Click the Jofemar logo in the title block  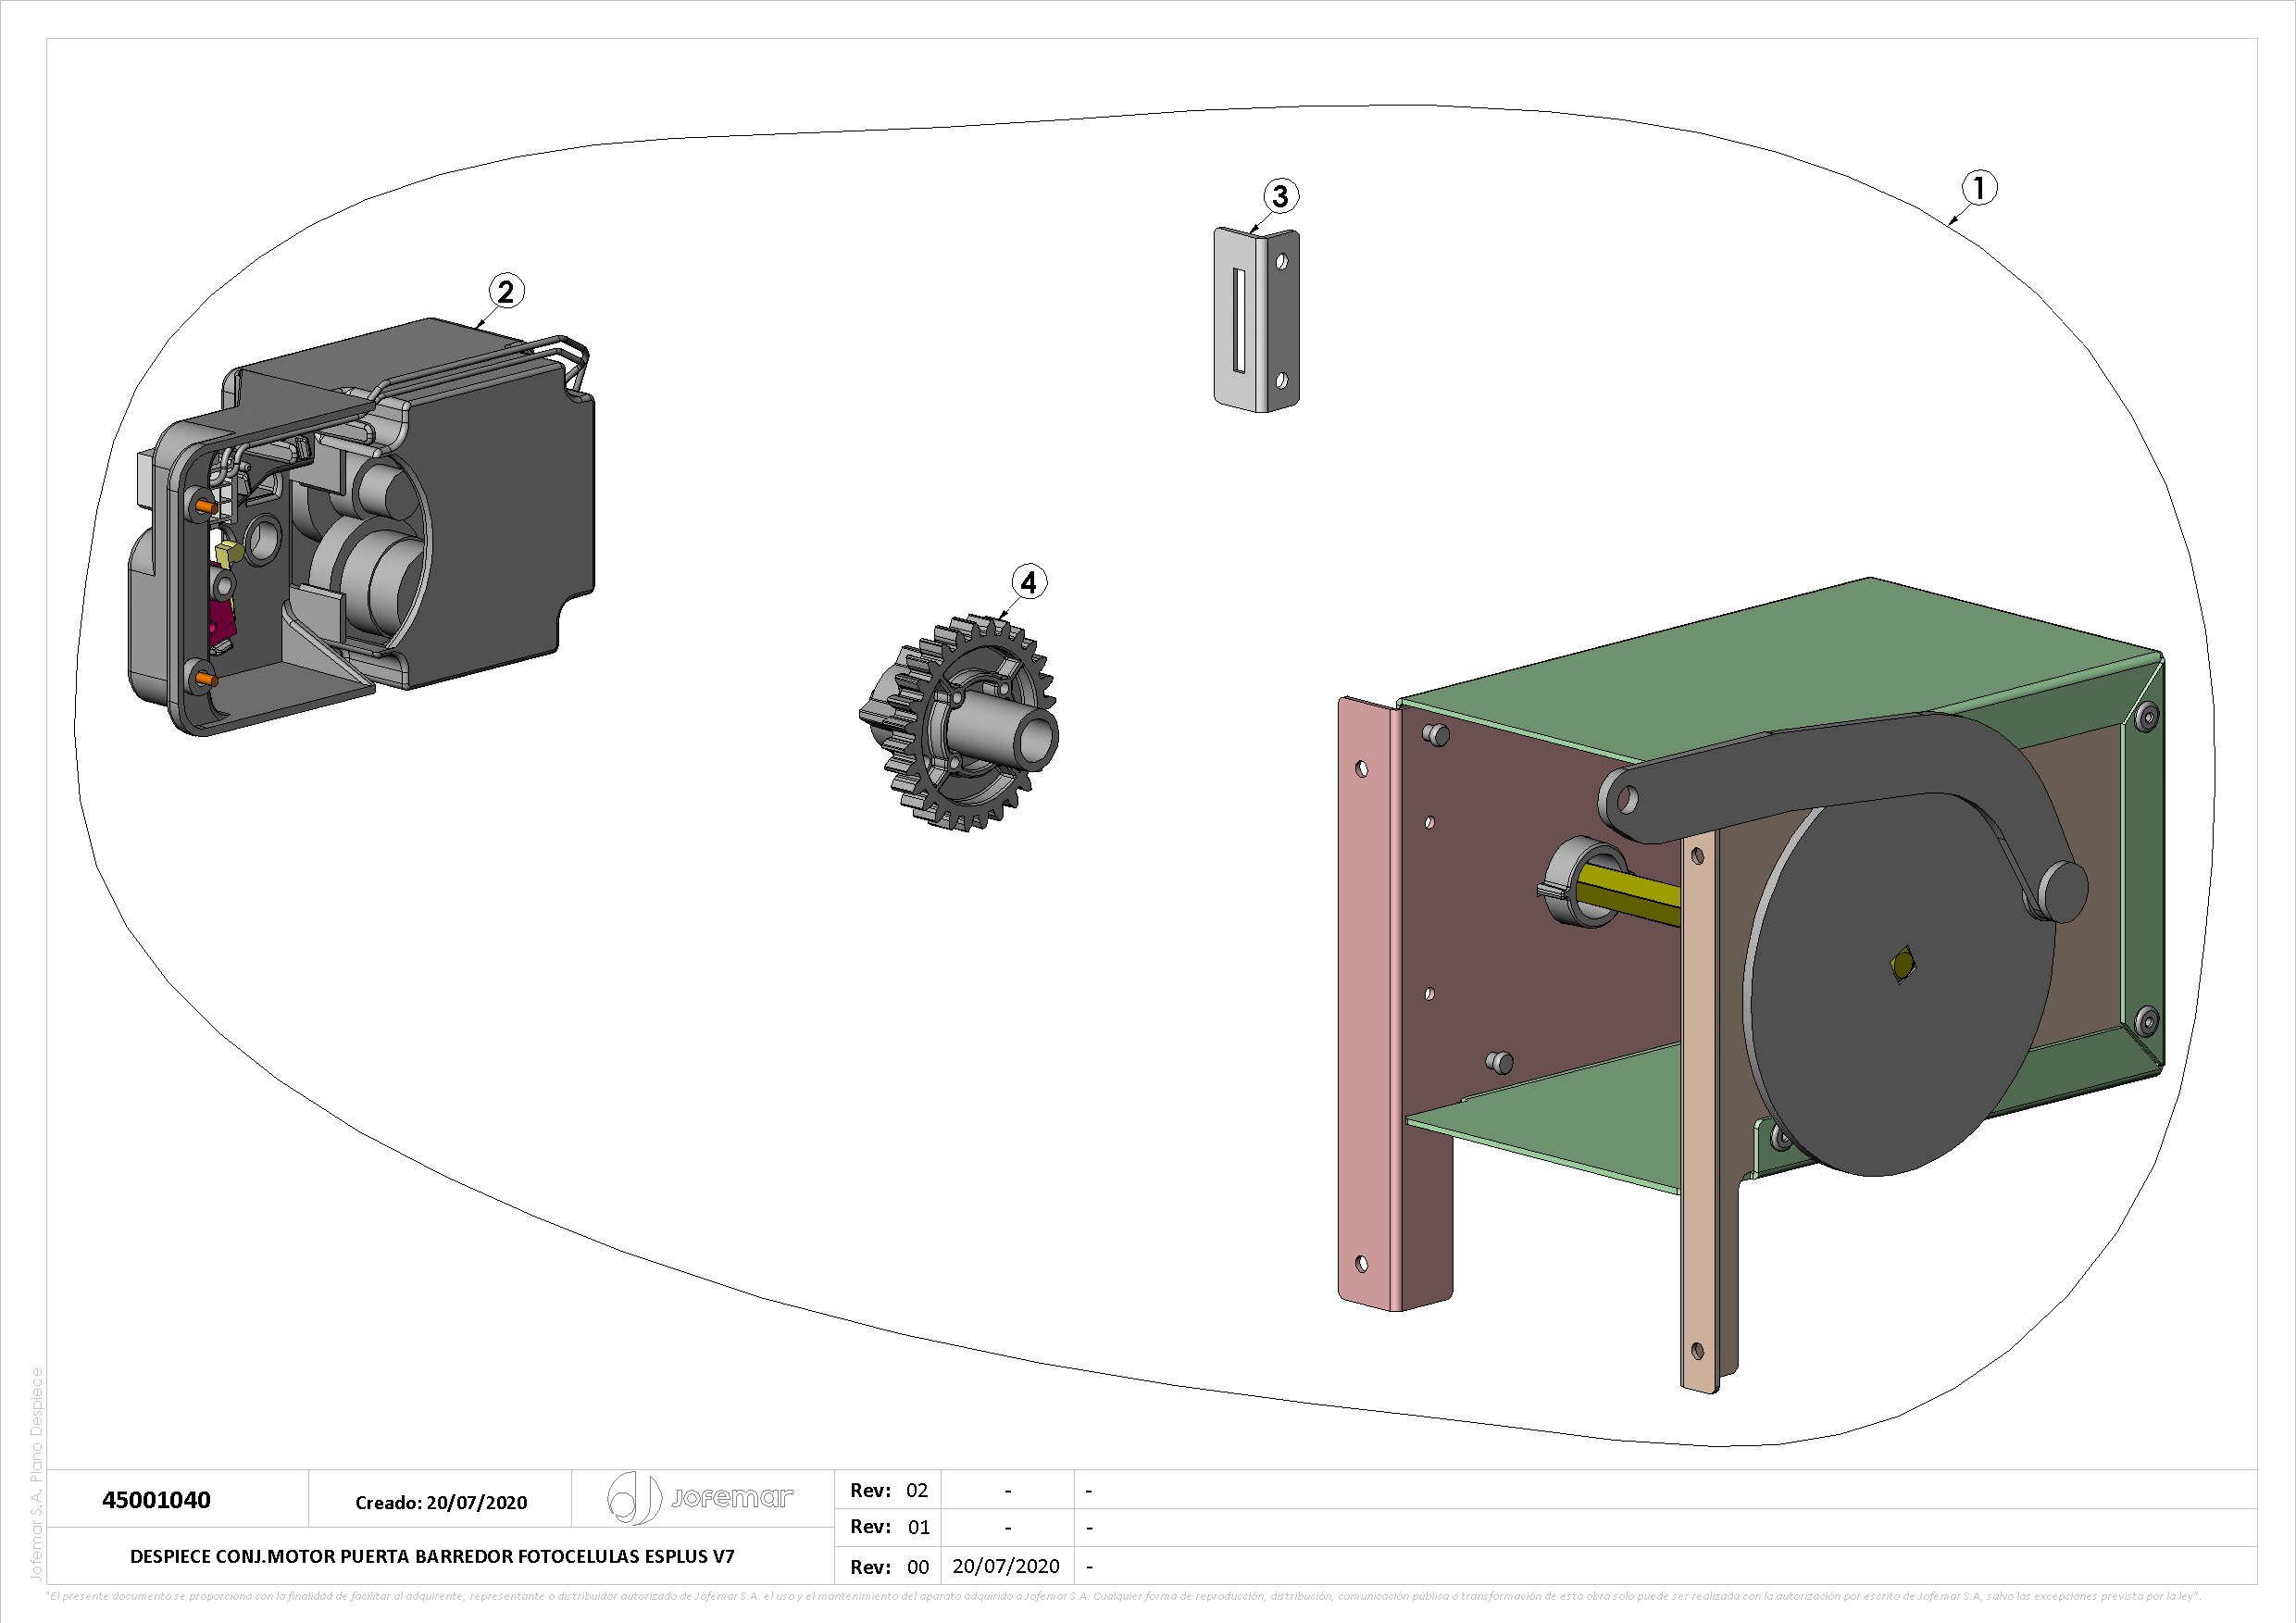click(700, 1497)
